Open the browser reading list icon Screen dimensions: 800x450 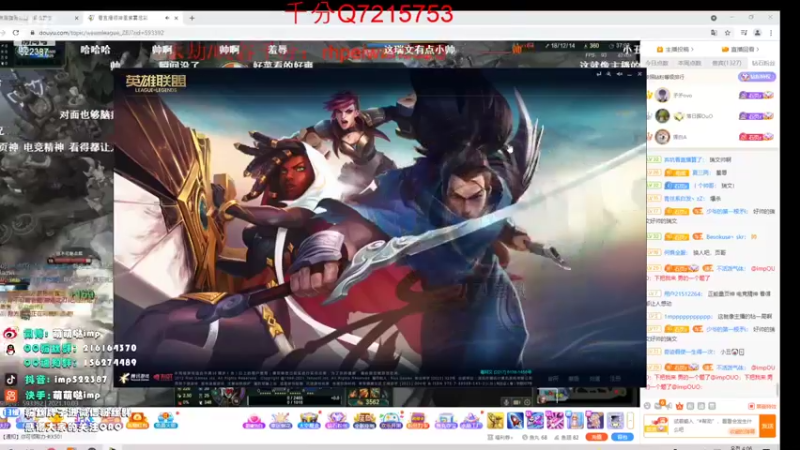click(x=744, y=33)
